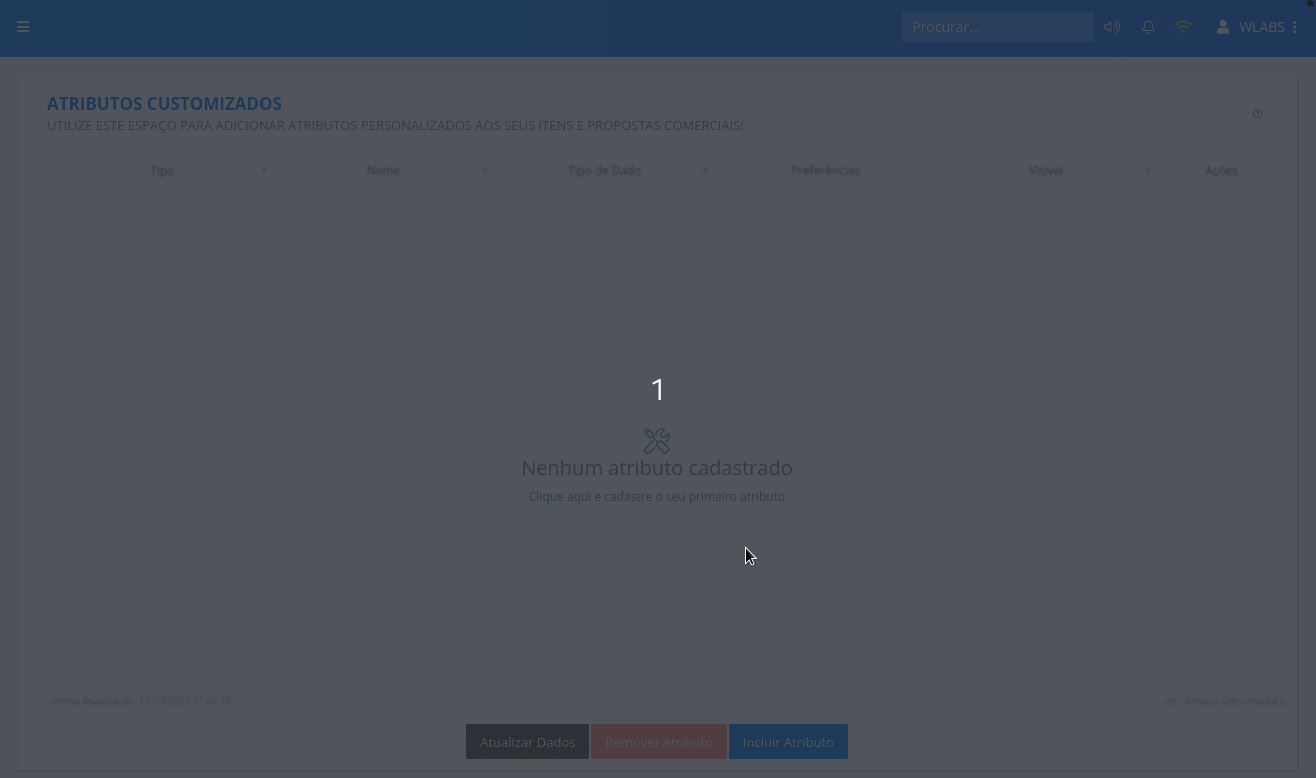Sort by the Tipo column header
Viewport: 1316px width, 778px height.
(x=162, y=170)
